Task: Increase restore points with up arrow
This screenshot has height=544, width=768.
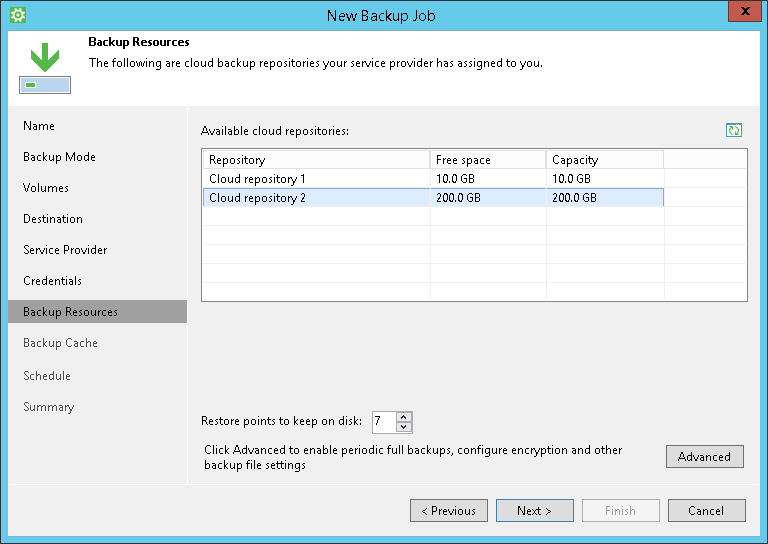Action: click(404, 417)
